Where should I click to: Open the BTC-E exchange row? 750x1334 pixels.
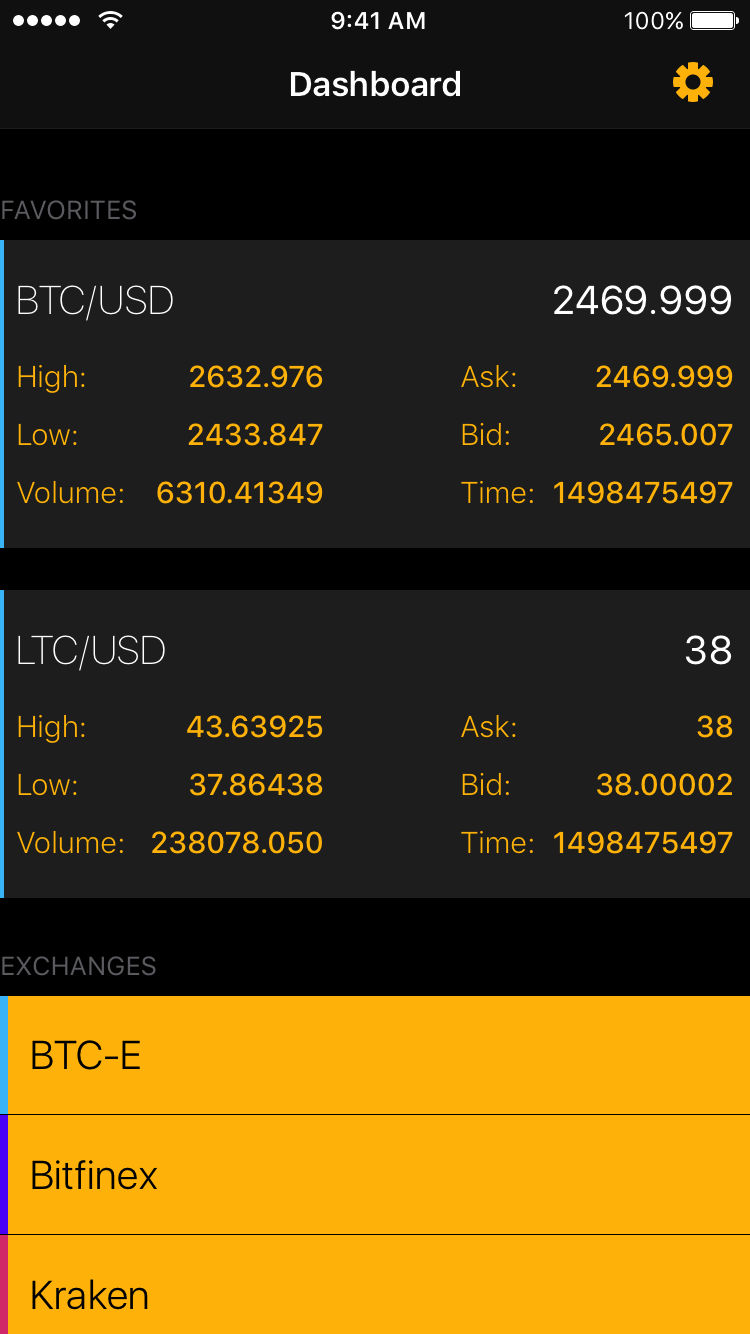click(x=375, y=1055)
